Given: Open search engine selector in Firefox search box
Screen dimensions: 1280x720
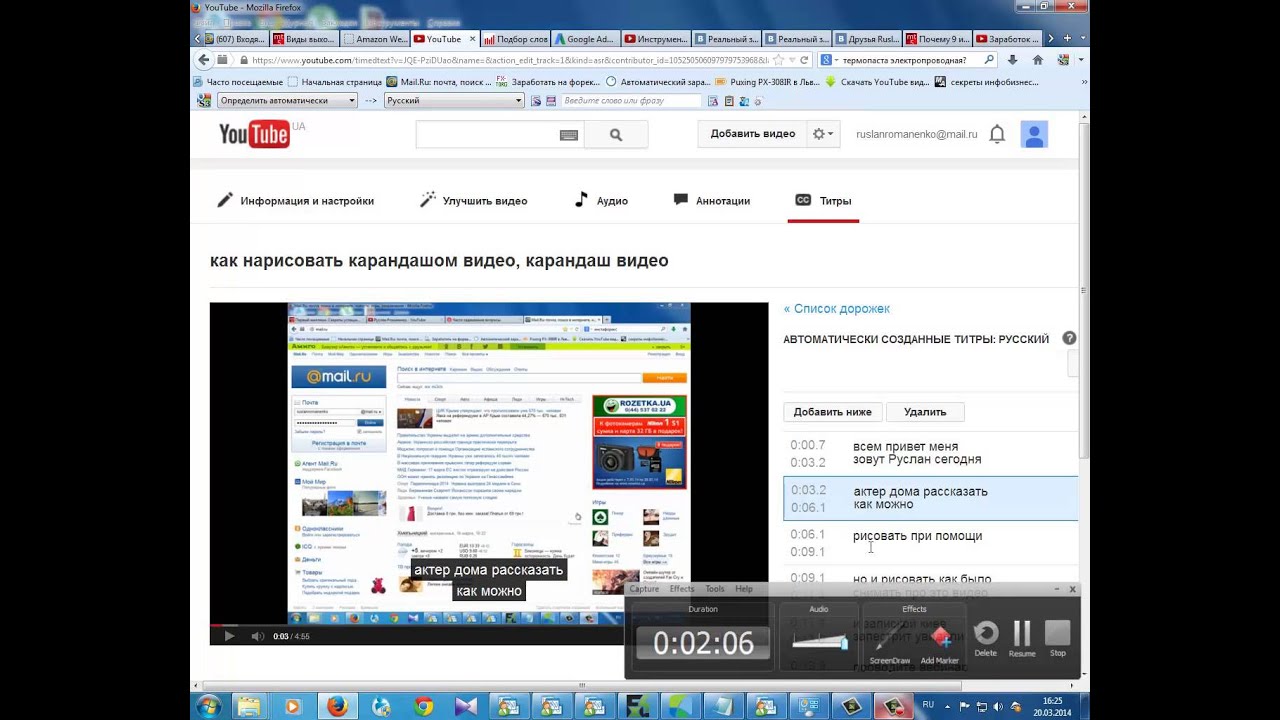Looking at the screenshot, I should (x=828, y=60).
